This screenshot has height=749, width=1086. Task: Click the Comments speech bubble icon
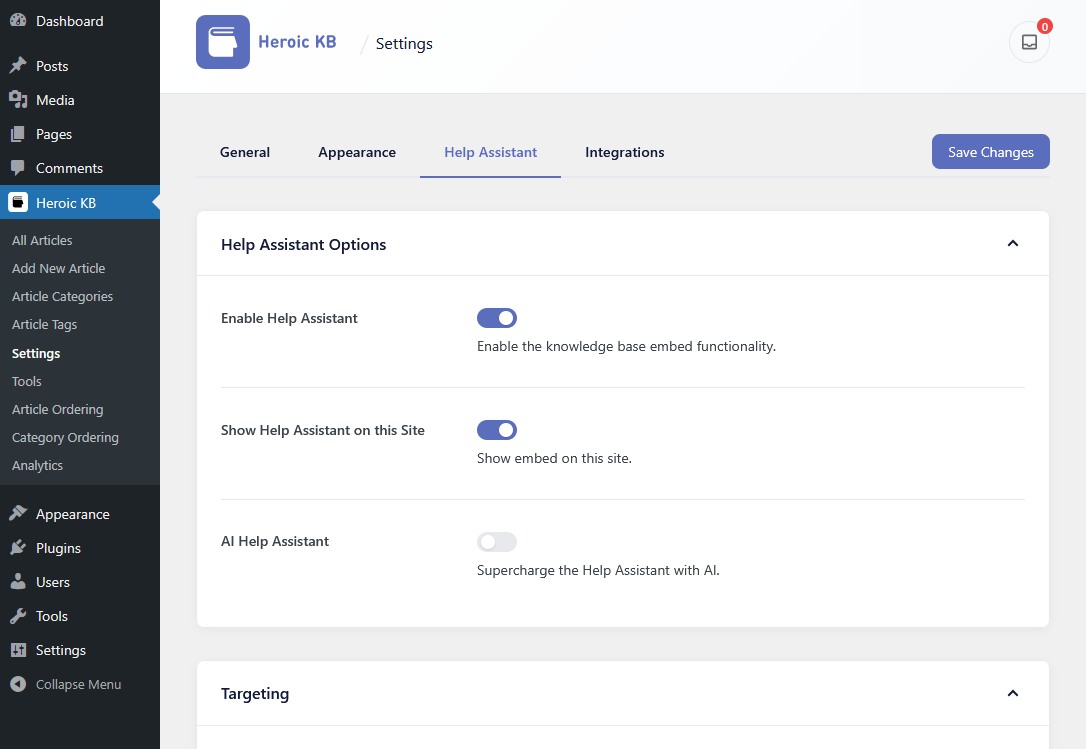point(18,168)
